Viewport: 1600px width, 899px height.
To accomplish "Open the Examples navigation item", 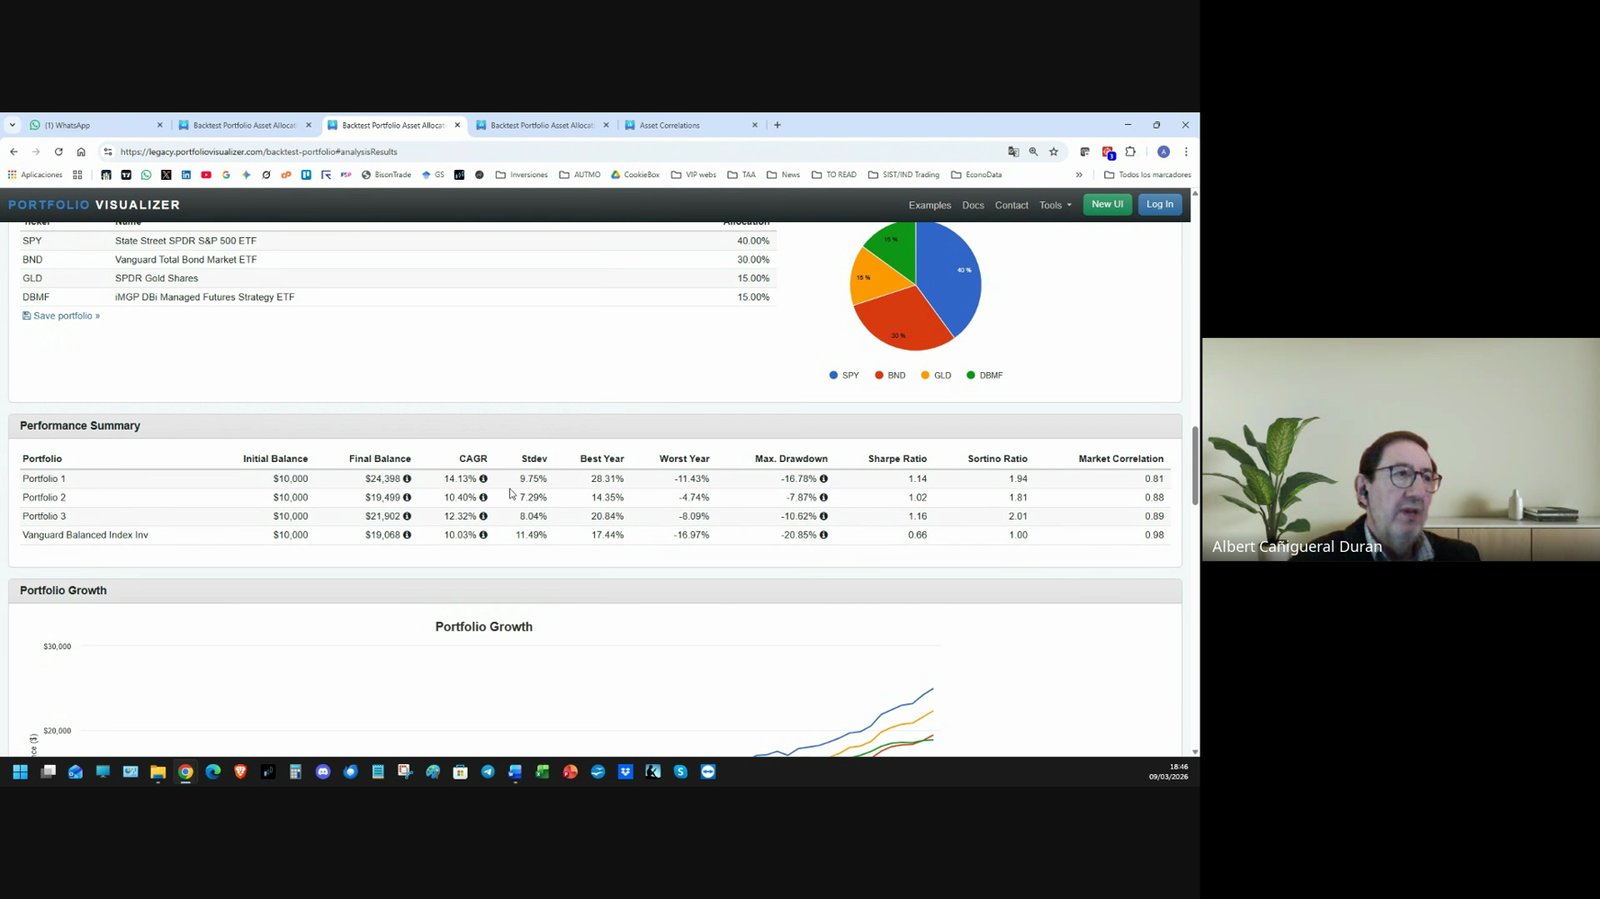I will pos(930,205).
